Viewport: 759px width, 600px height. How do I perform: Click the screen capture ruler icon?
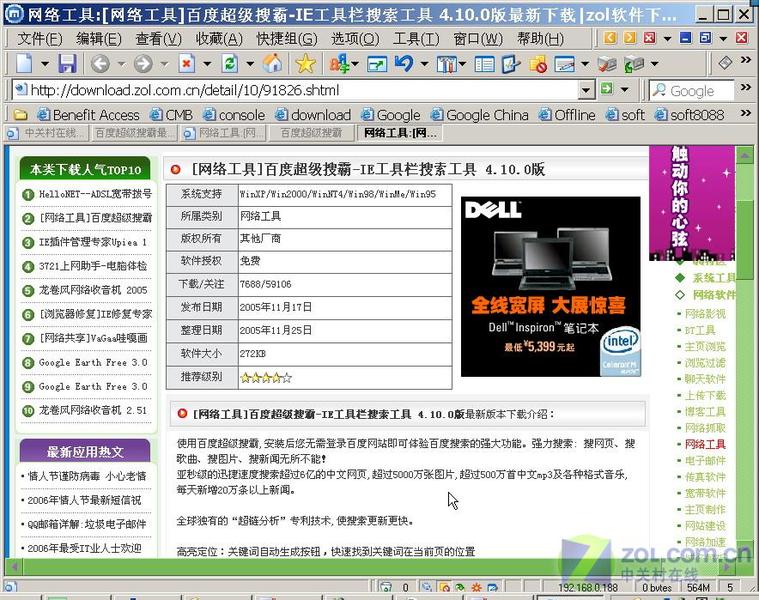[x=564, y=63]
